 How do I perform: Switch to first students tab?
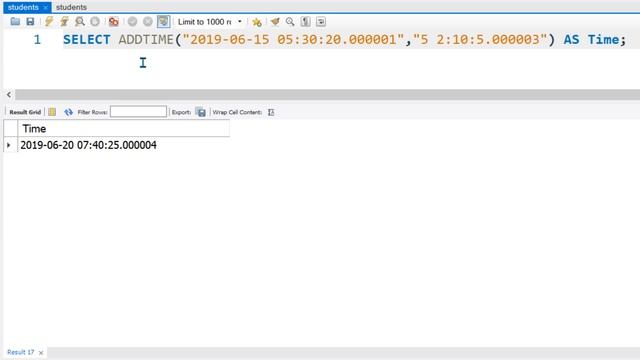(23, 7)
